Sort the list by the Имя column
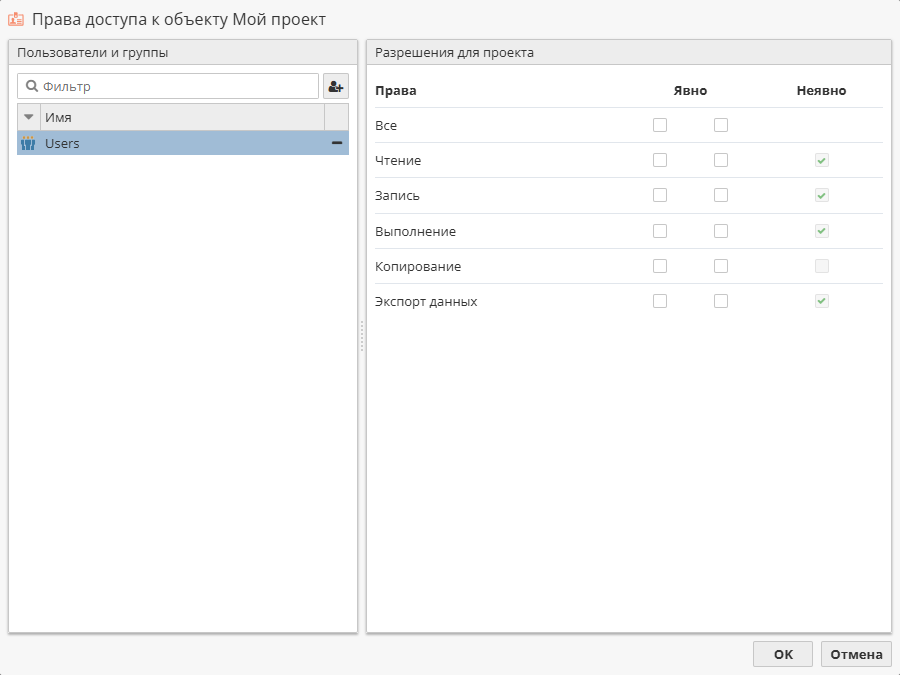Screen dimensions: 900x675 point(182,117)
